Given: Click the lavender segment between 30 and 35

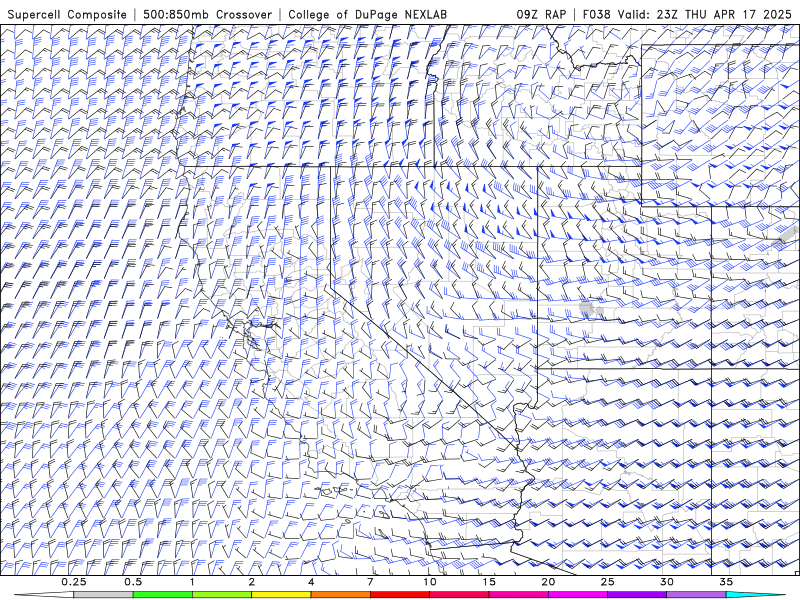Looking at the screenshot, I should (696, 595).
